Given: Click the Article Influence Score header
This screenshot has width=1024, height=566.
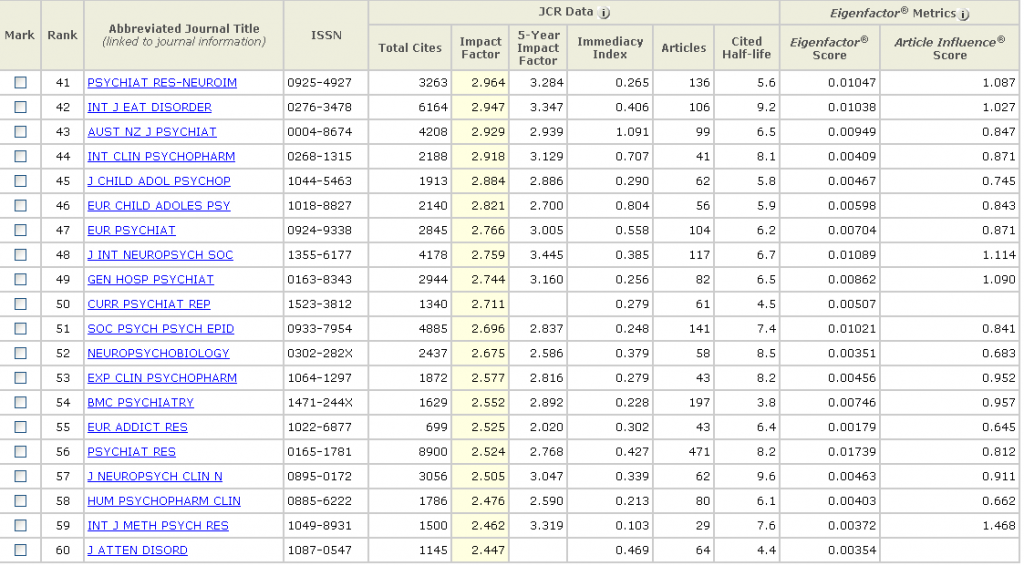Looking at the screenshot, I should (950, 48).
